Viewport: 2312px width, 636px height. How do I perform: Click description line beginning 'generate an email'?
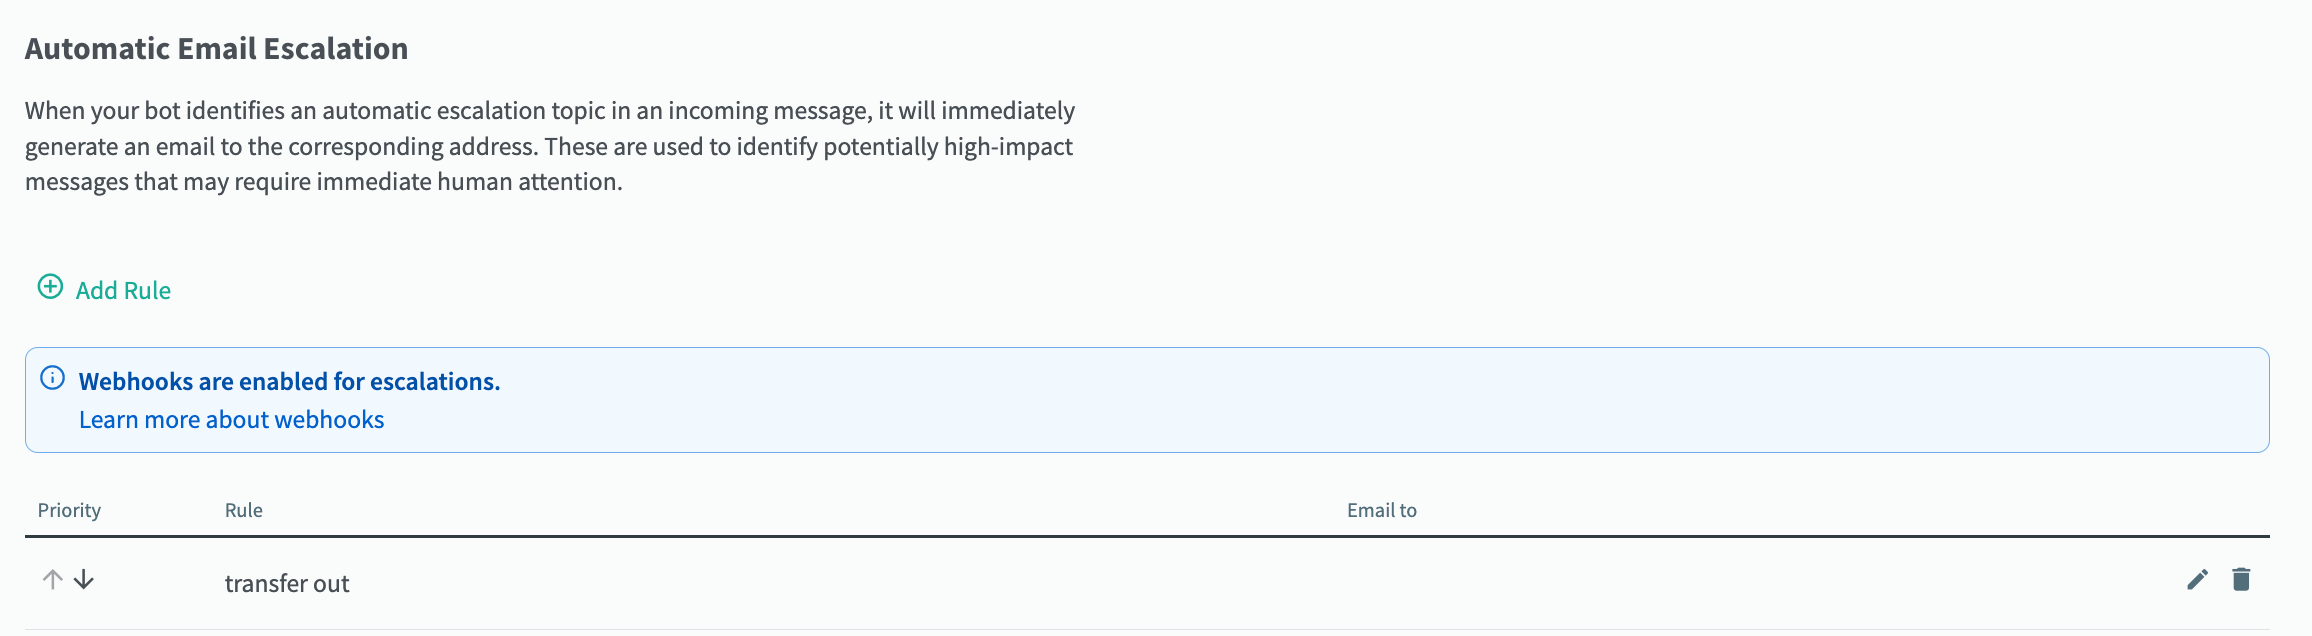[x=549, y=146]
